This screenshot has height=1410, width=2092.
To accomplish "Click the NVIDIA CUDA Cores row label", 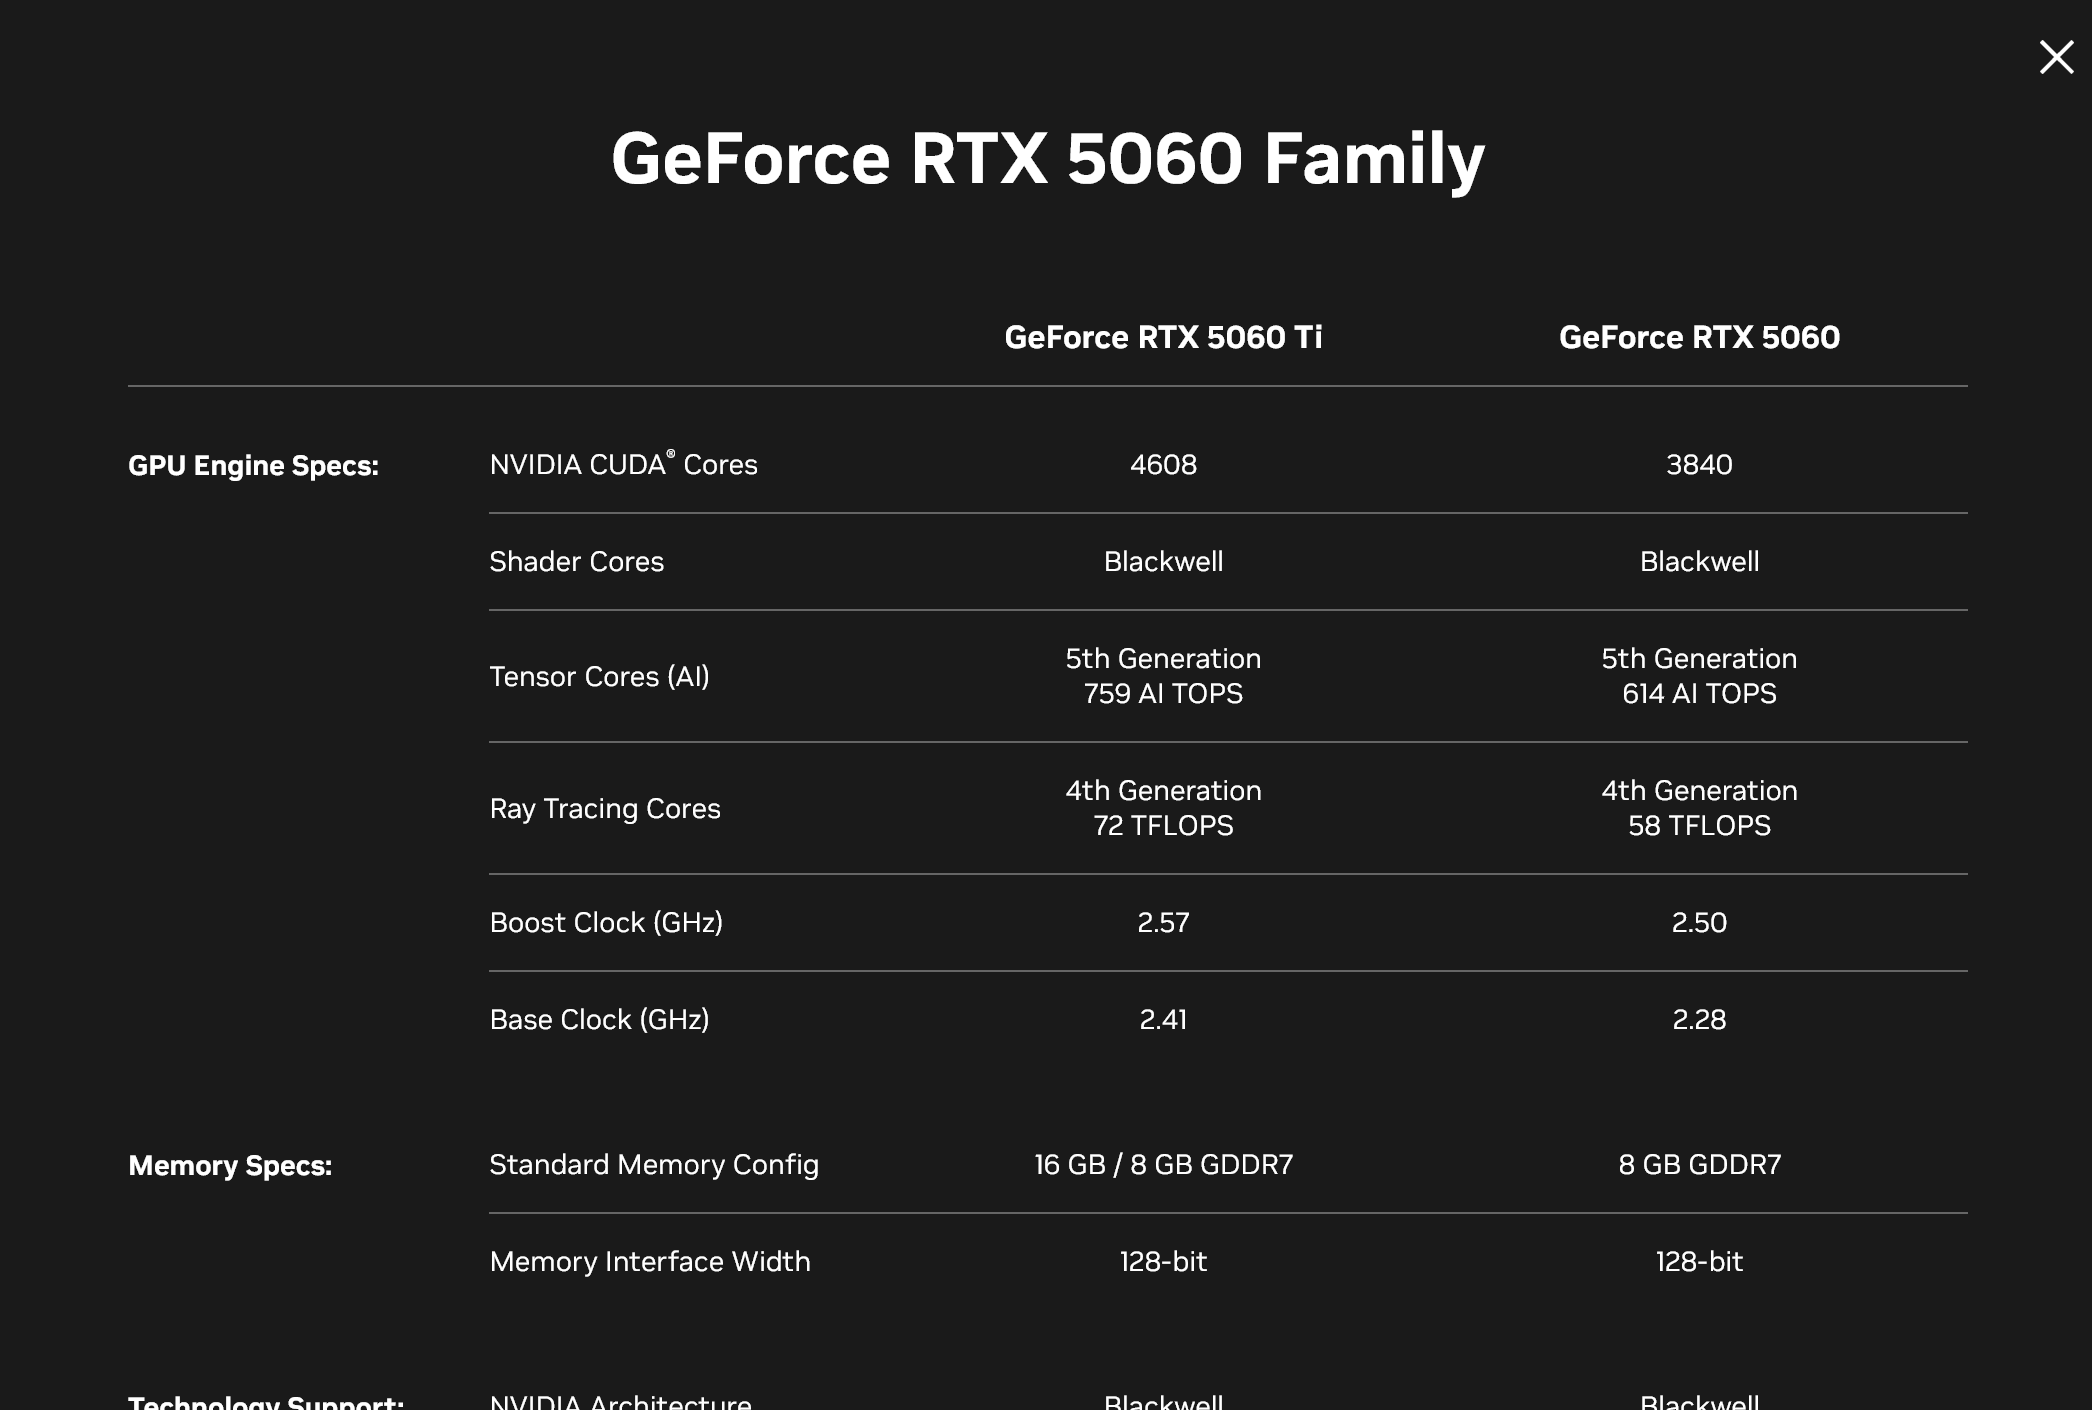I will pos(623,465).
